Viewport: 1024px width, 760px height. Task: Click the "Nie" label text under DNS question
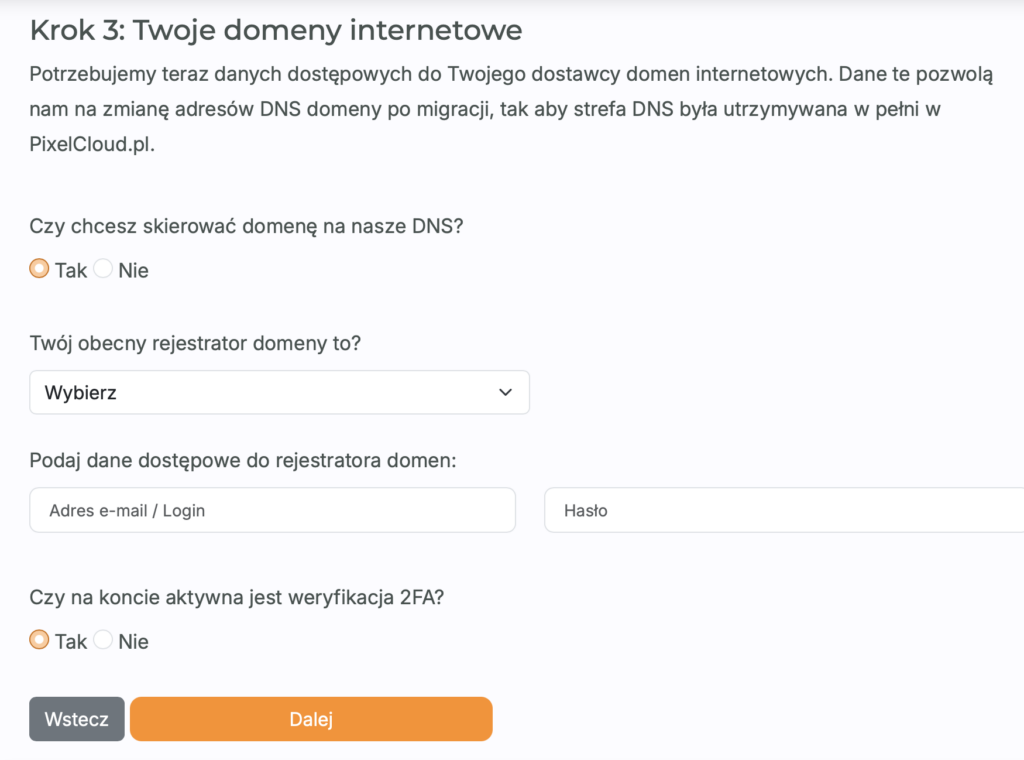pos(133,270)
